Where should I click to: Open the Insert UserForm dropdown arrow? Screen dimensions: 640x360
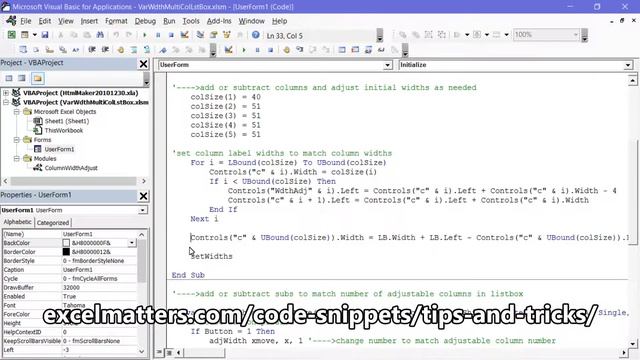point(34,35)
